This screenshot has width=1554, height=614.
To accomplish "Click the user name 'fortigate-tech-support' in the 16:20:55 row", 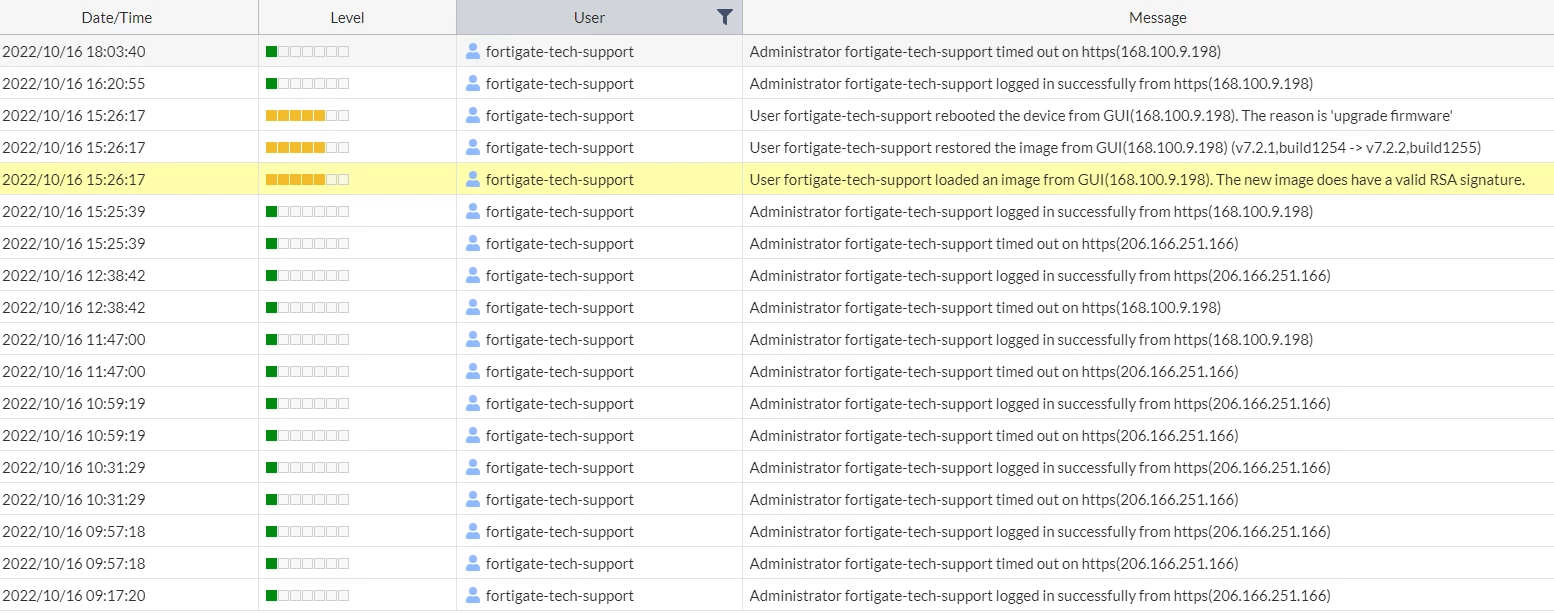I will click(560, 83).
